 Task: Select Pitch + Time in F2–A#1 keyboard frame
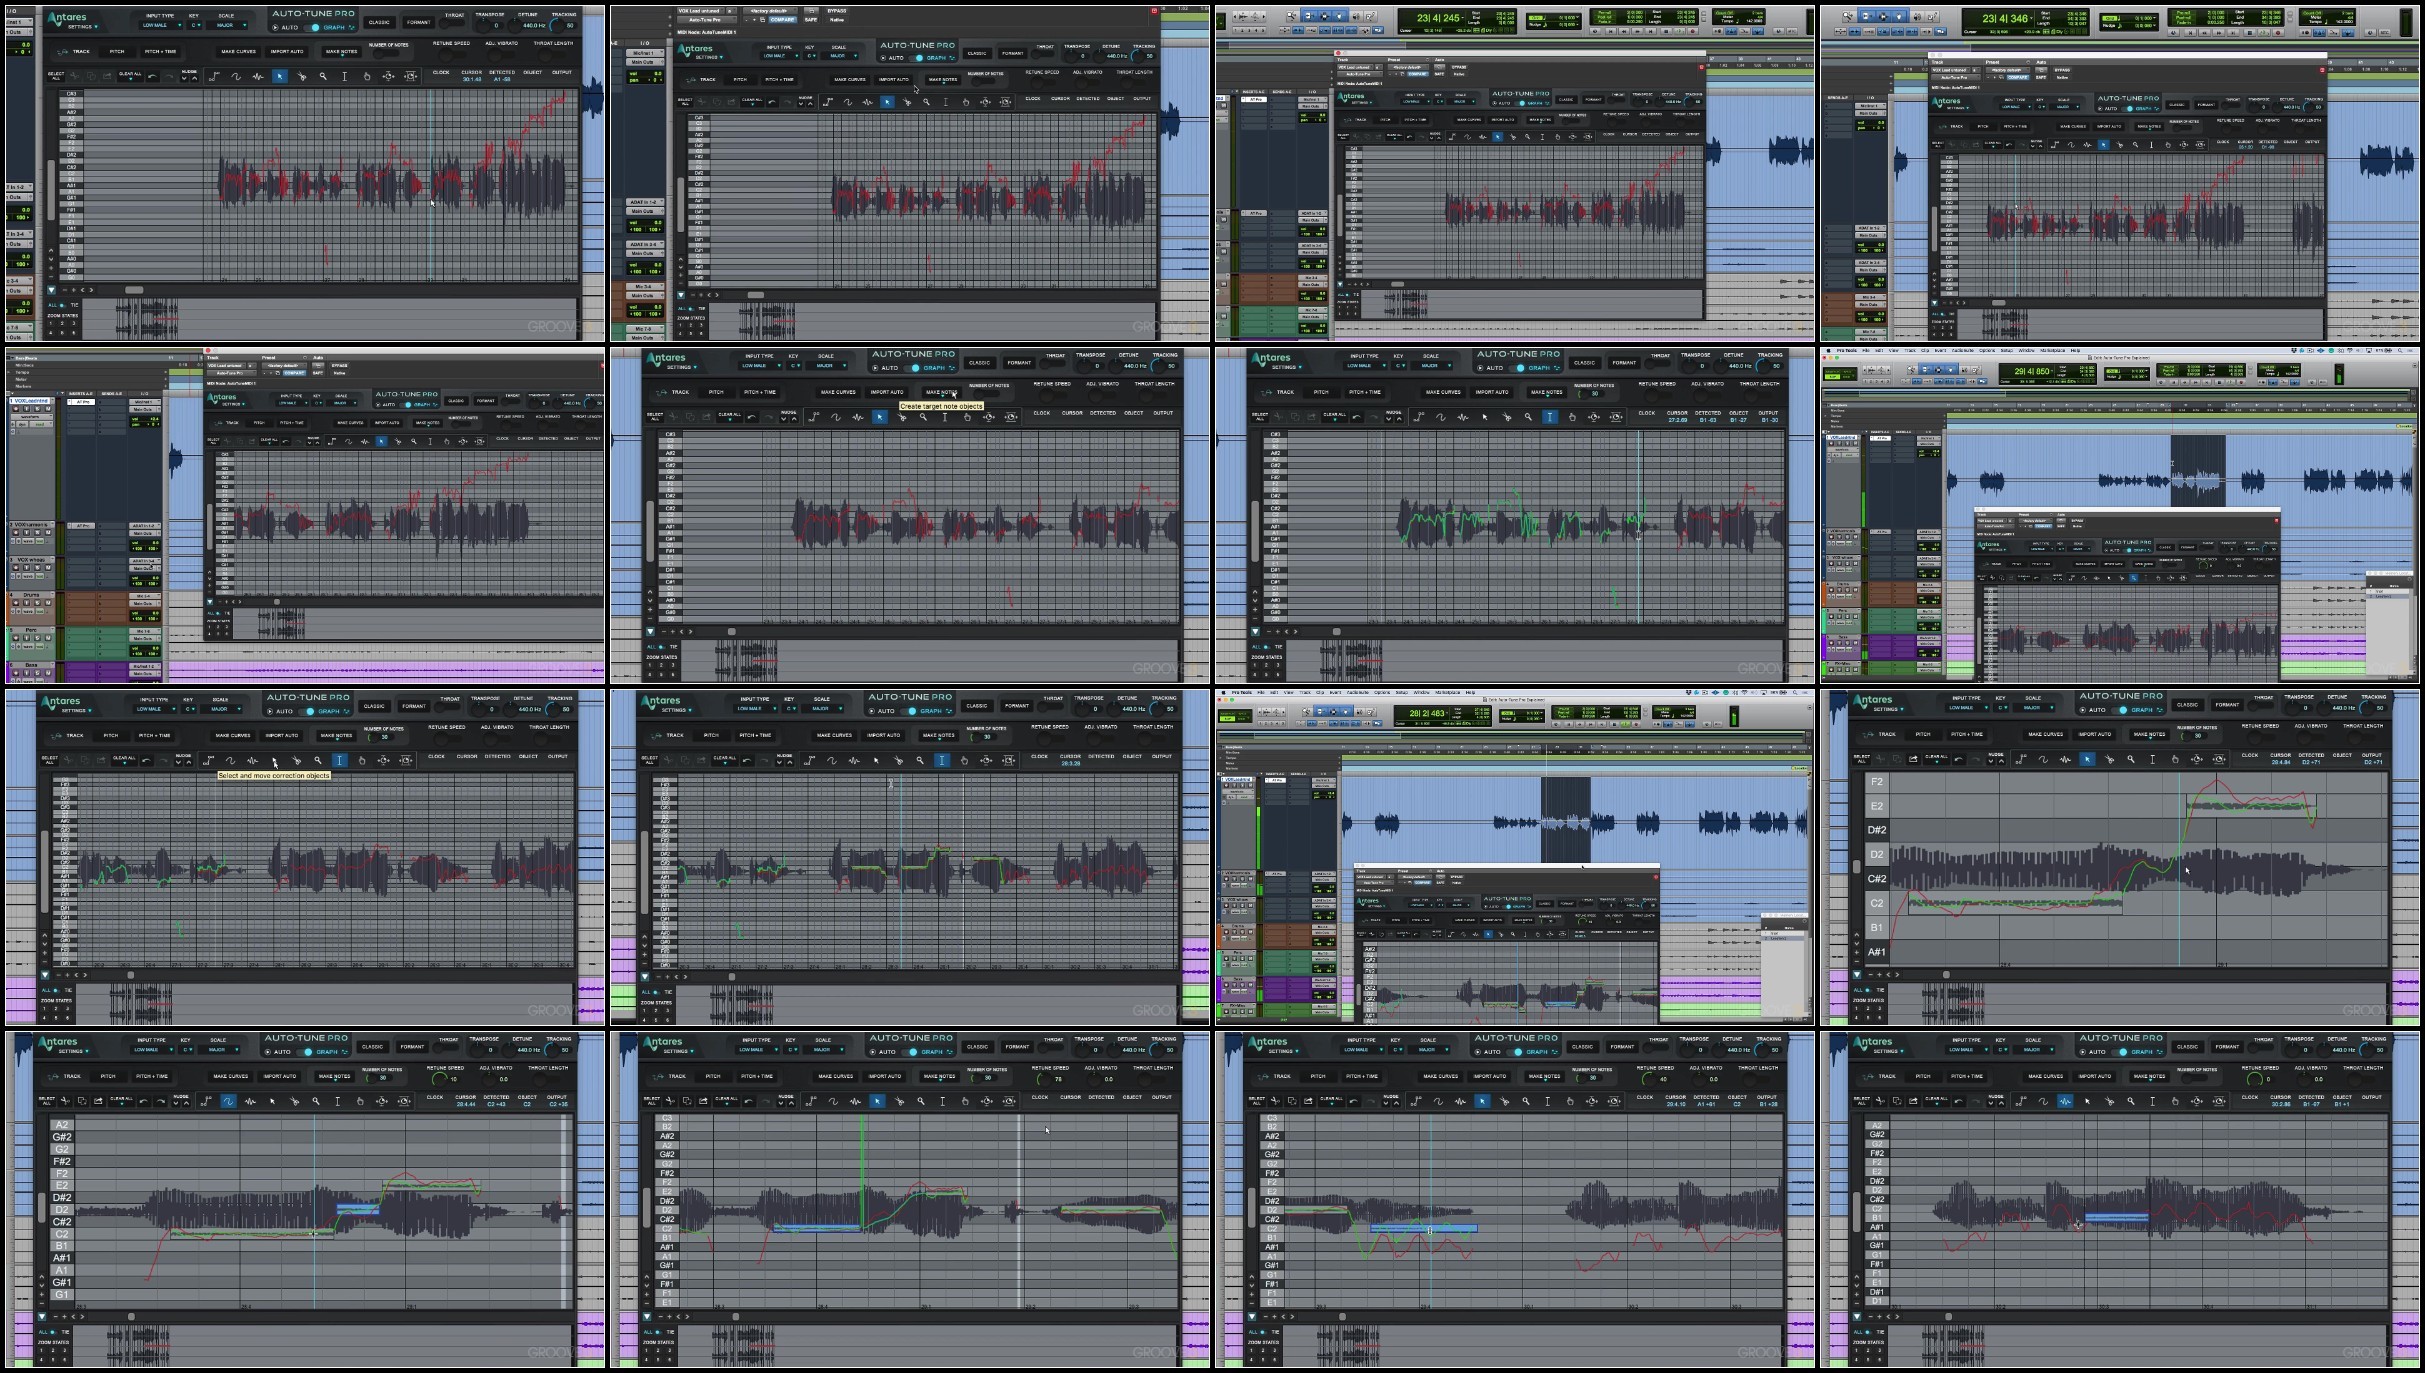coord(1967,734)
